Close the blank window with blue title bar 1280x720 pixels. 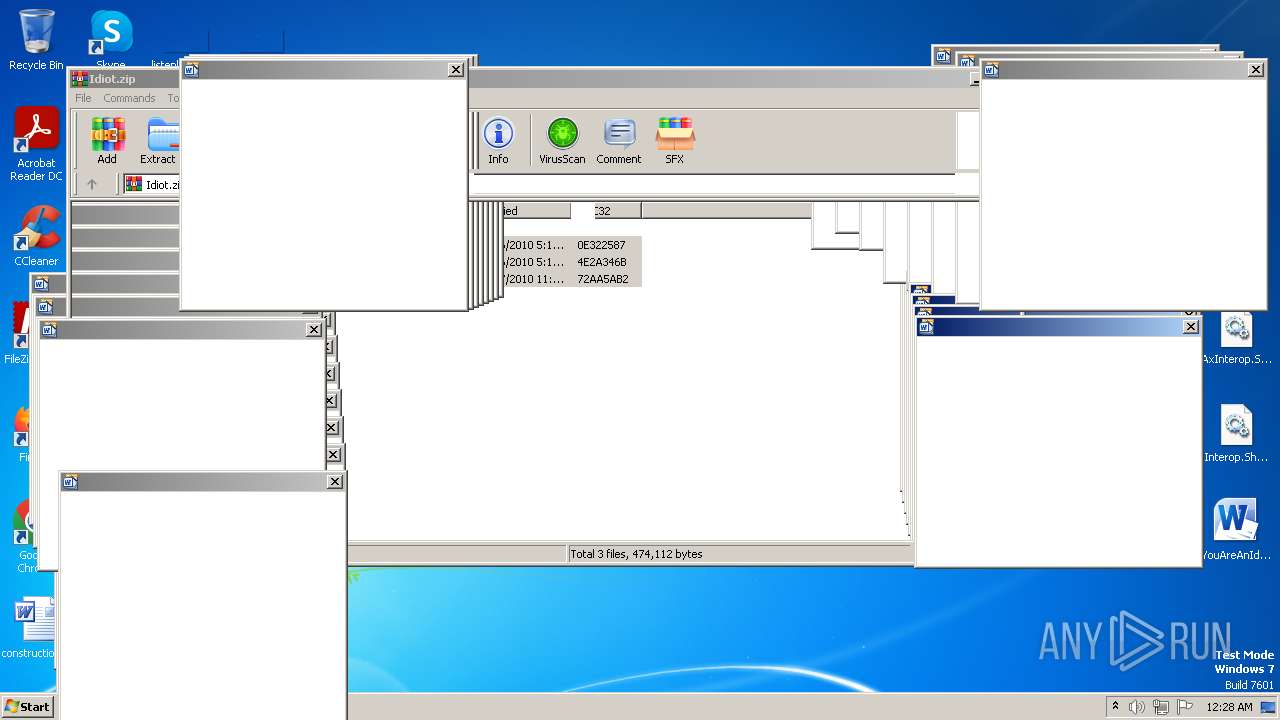[1190, 327]
